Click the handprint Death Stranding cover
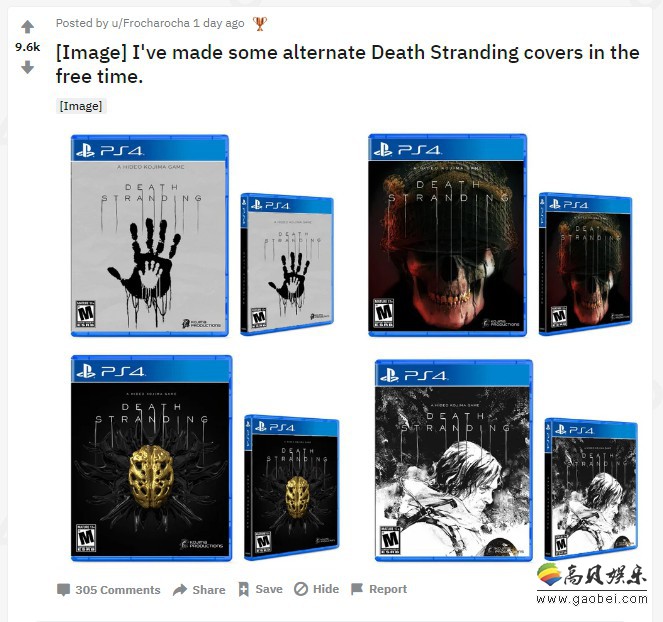The image size is (663, 622). pos(150,236)
